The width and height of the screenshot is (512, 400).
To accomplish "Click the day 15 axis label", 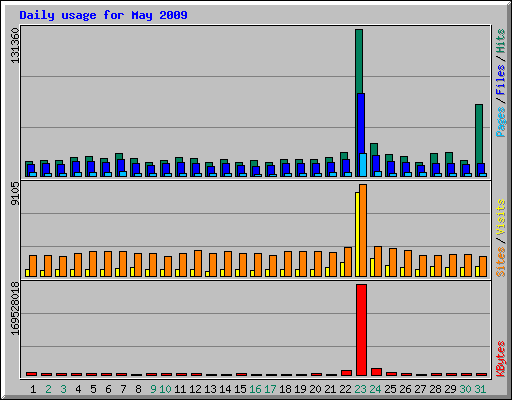I will (240, 389).
